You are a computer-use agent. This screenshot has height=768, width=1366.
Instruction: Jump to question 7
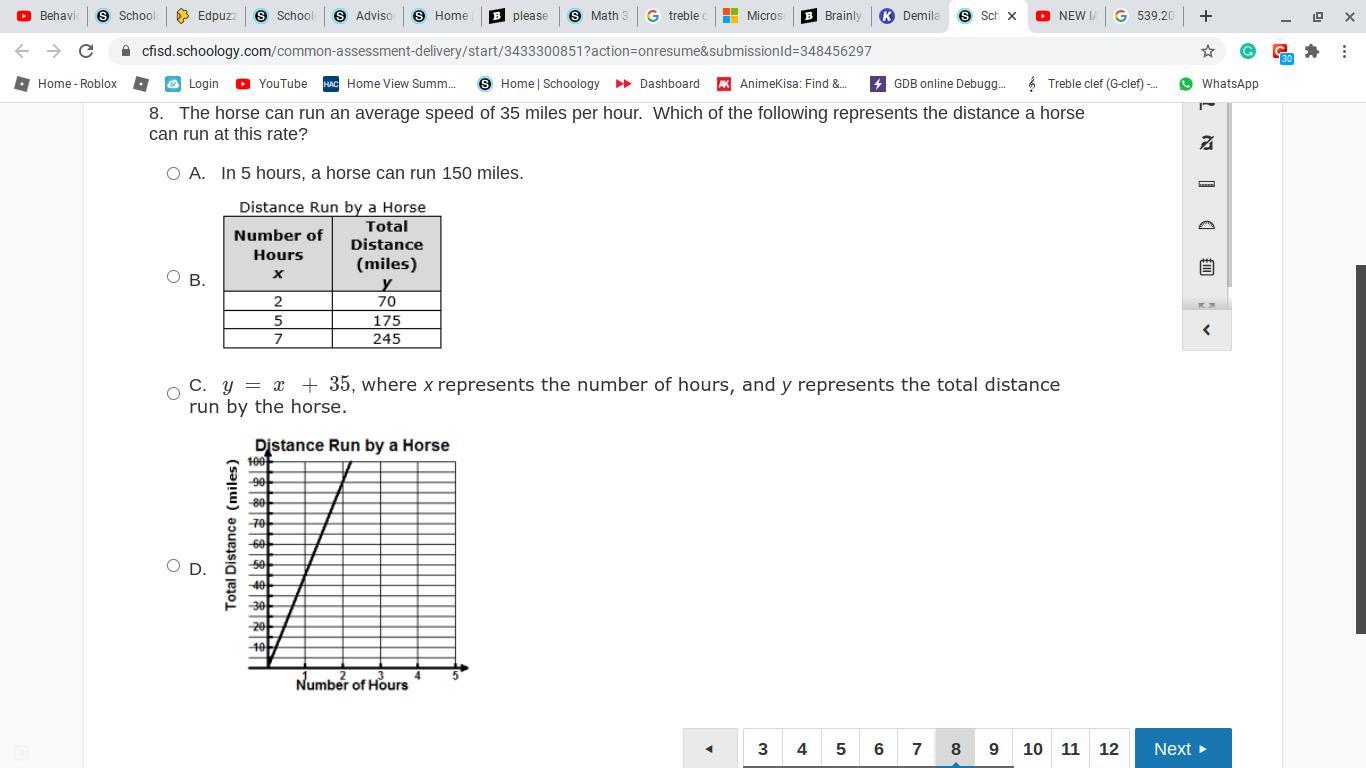(917, 748)
